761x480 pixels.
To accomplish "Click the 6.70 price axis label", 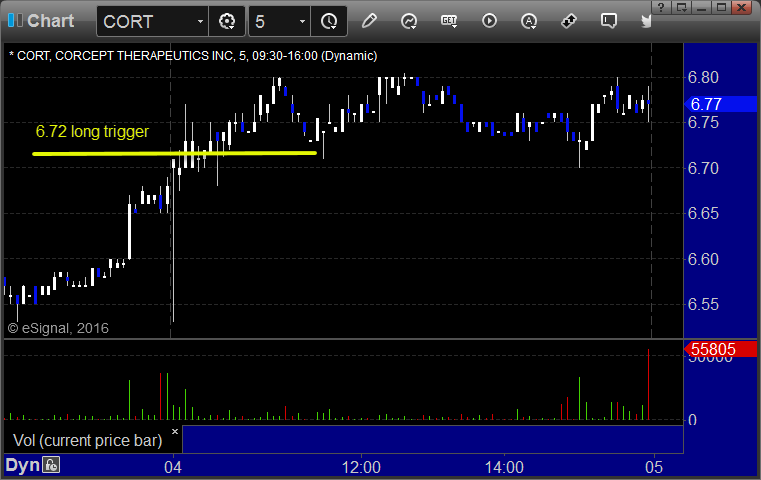I will [703, 168].
